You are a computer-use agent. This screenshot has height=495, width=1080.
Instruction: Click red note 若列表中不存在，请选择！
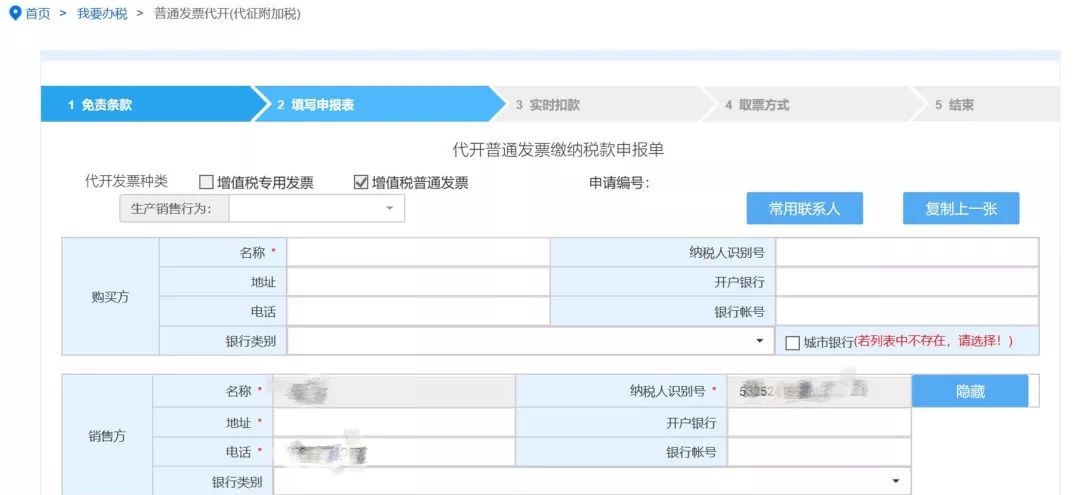coord(934,341)
